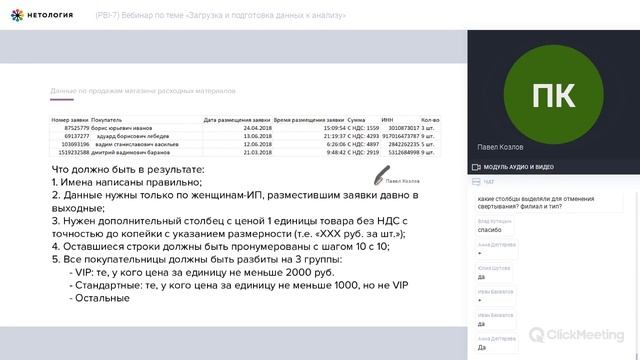The width and height of the screenshot is (640, 360).
Task: Click the Покупатель column header
Action: pos(106,120)
